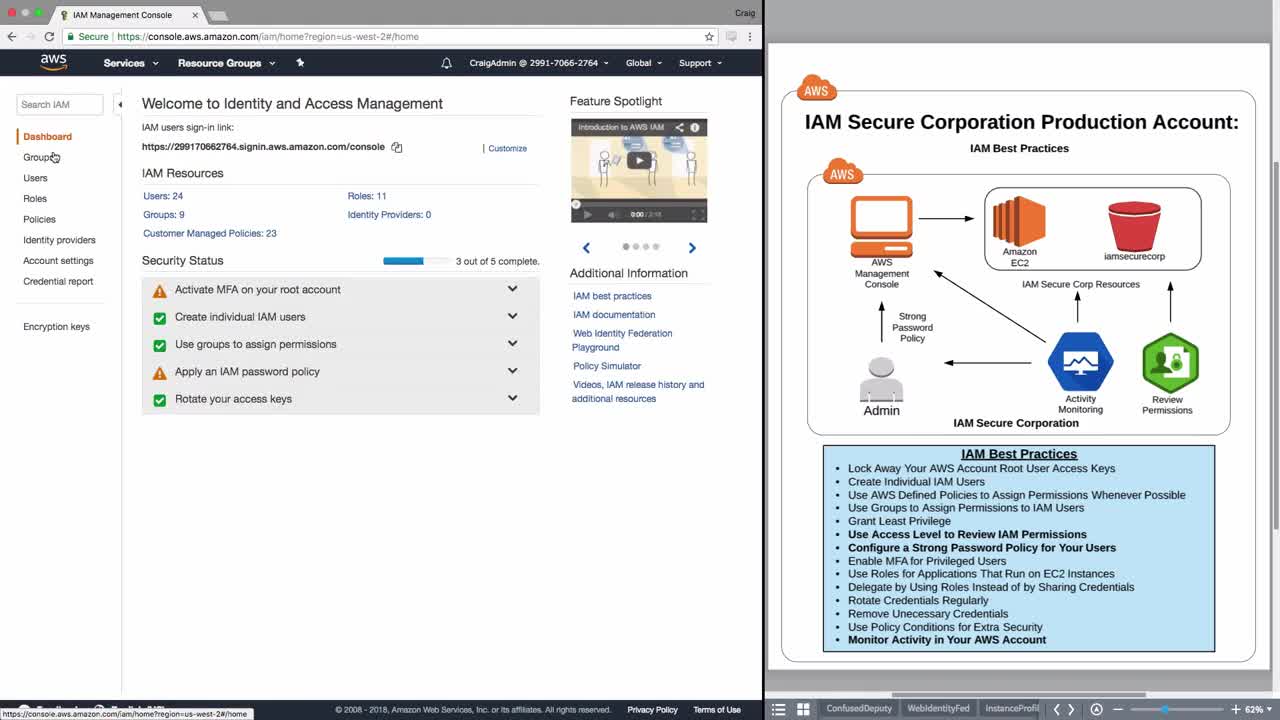
Task: Open the pin shortcuts icon in AWS navbar
Action: [x=300, y=63]
